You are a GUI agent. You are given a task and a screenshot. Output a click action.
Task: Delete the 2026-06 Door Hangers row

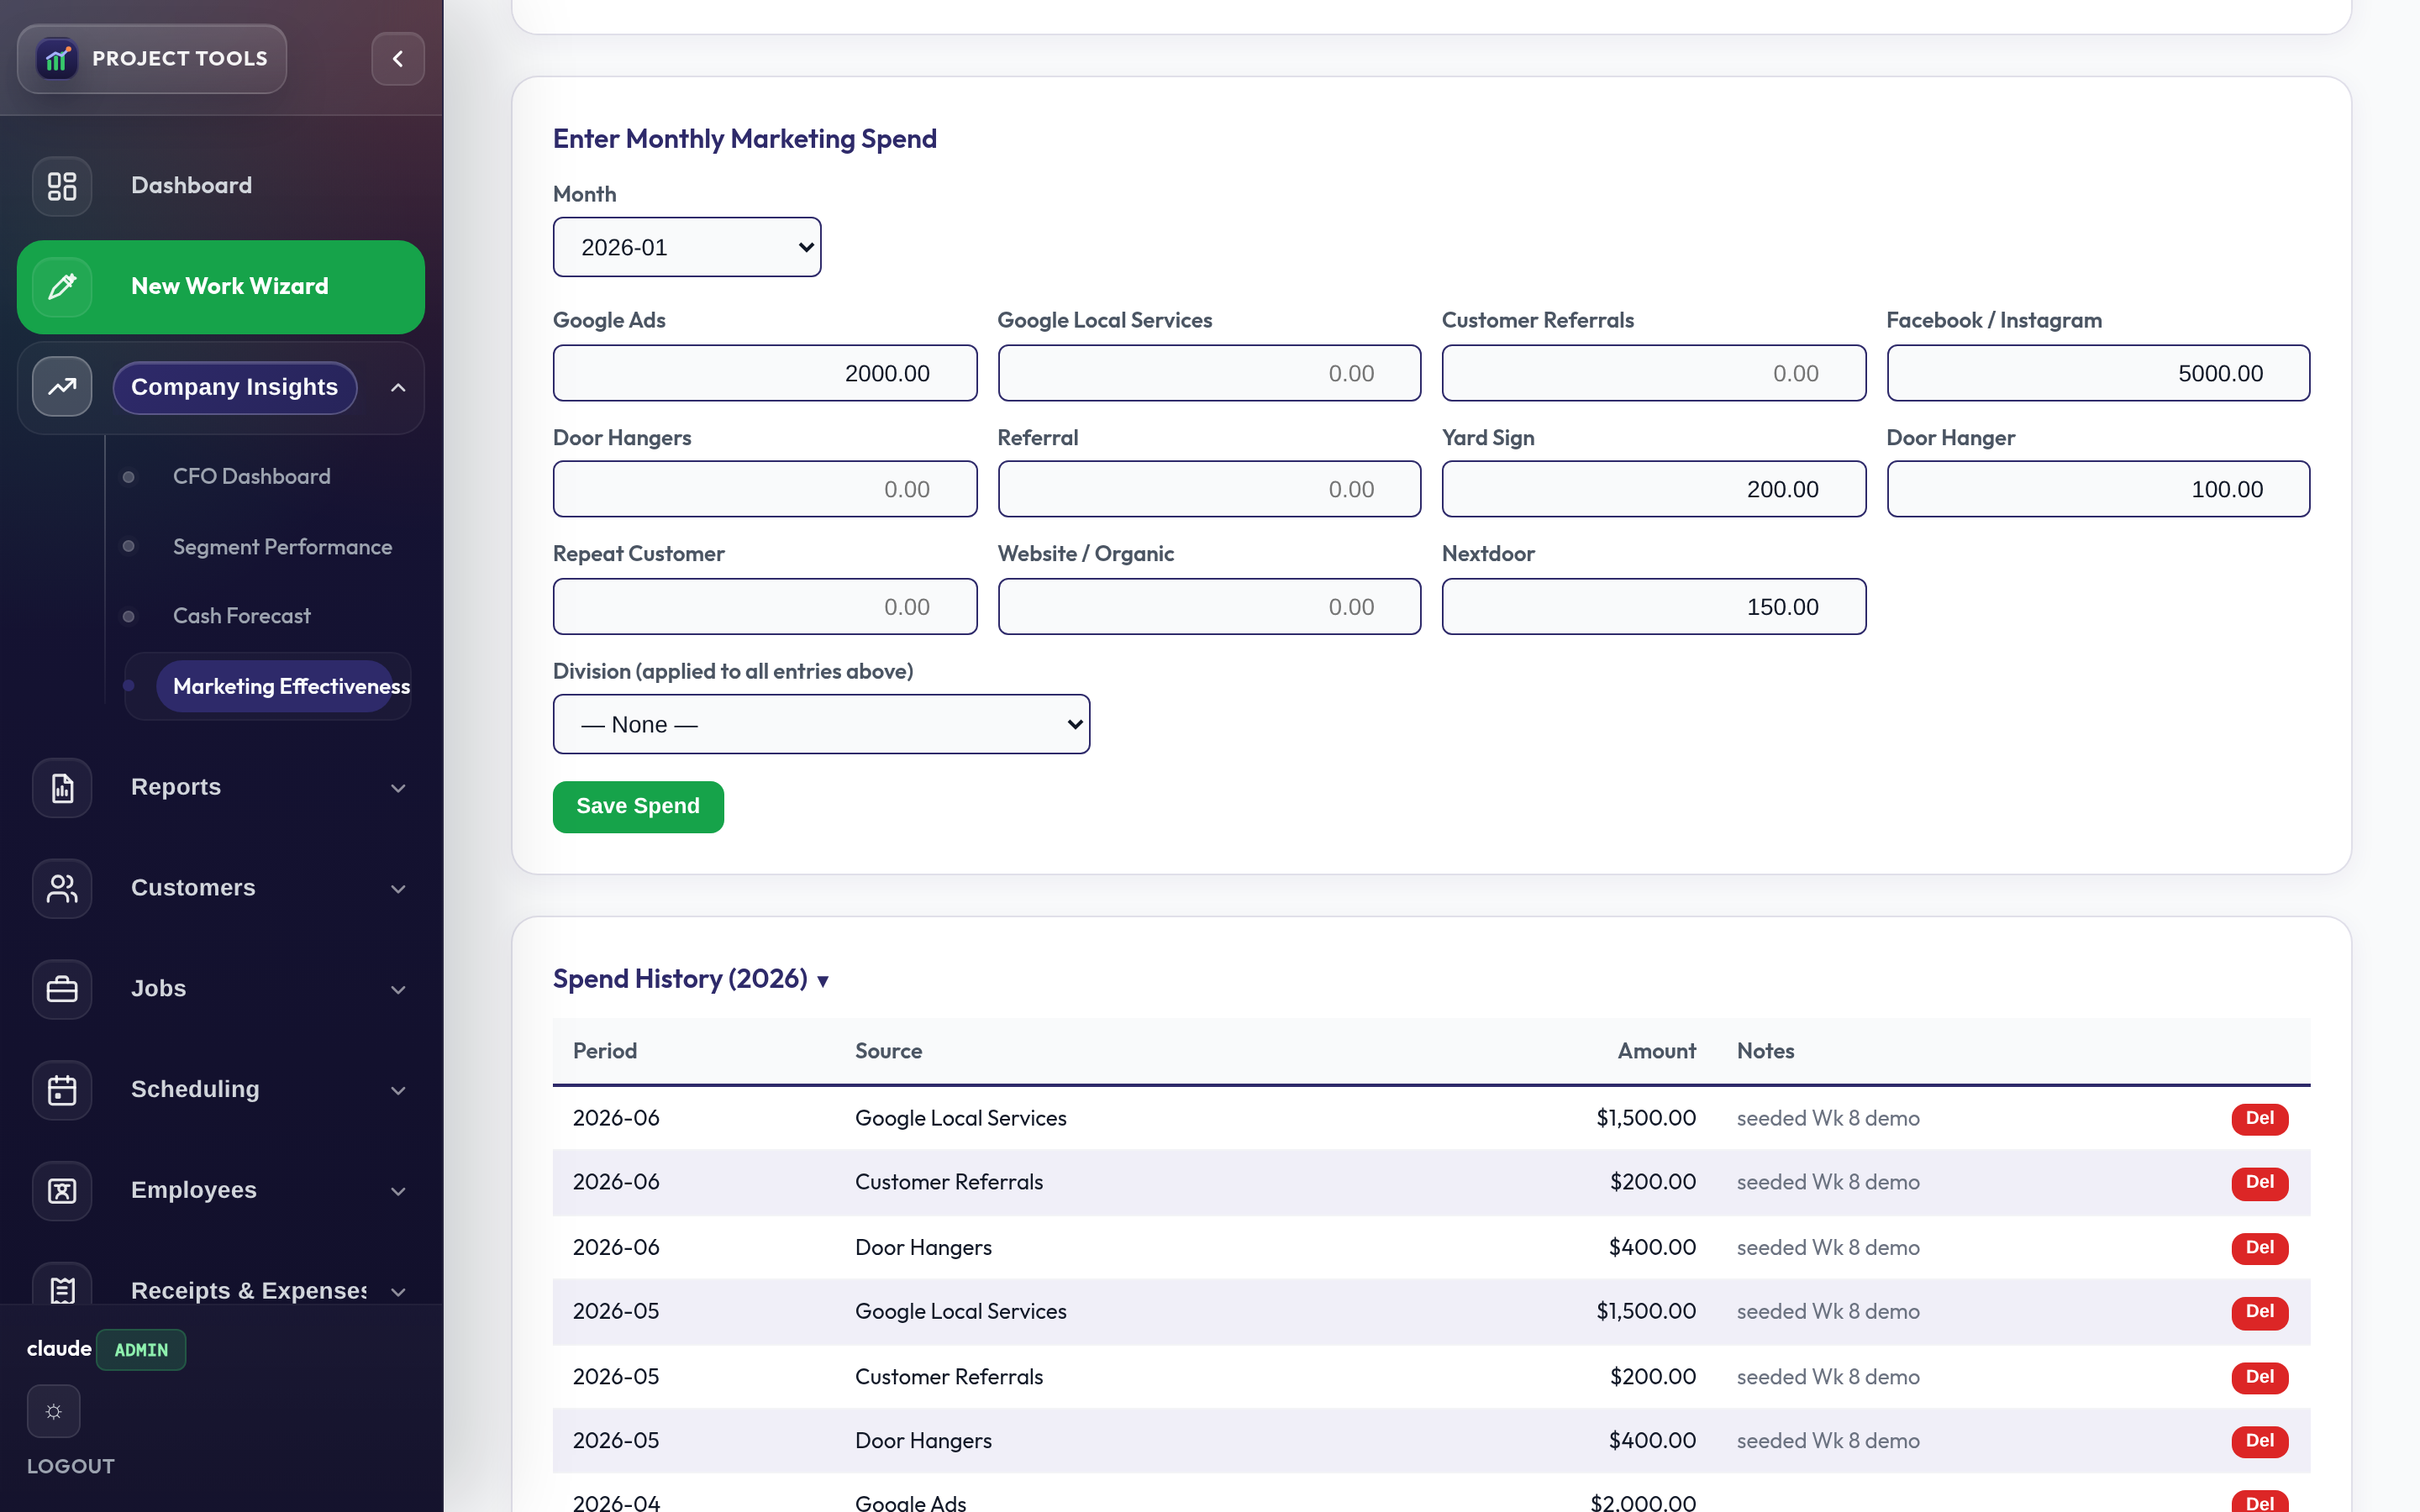point(2259,1247)
